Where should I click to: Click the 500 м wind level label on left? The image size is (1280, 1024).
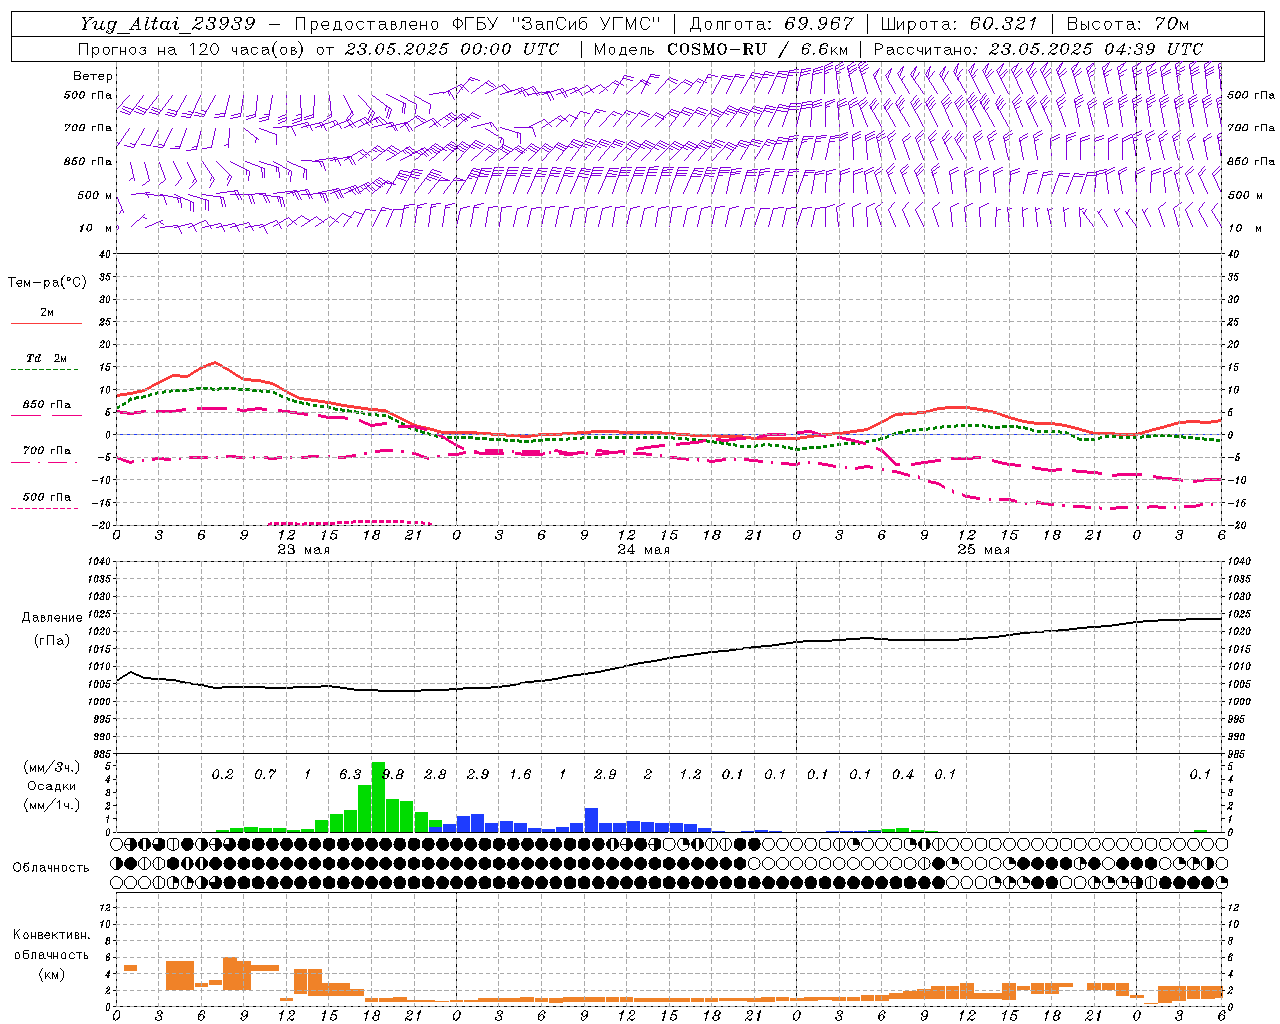[x=95, y=195]
